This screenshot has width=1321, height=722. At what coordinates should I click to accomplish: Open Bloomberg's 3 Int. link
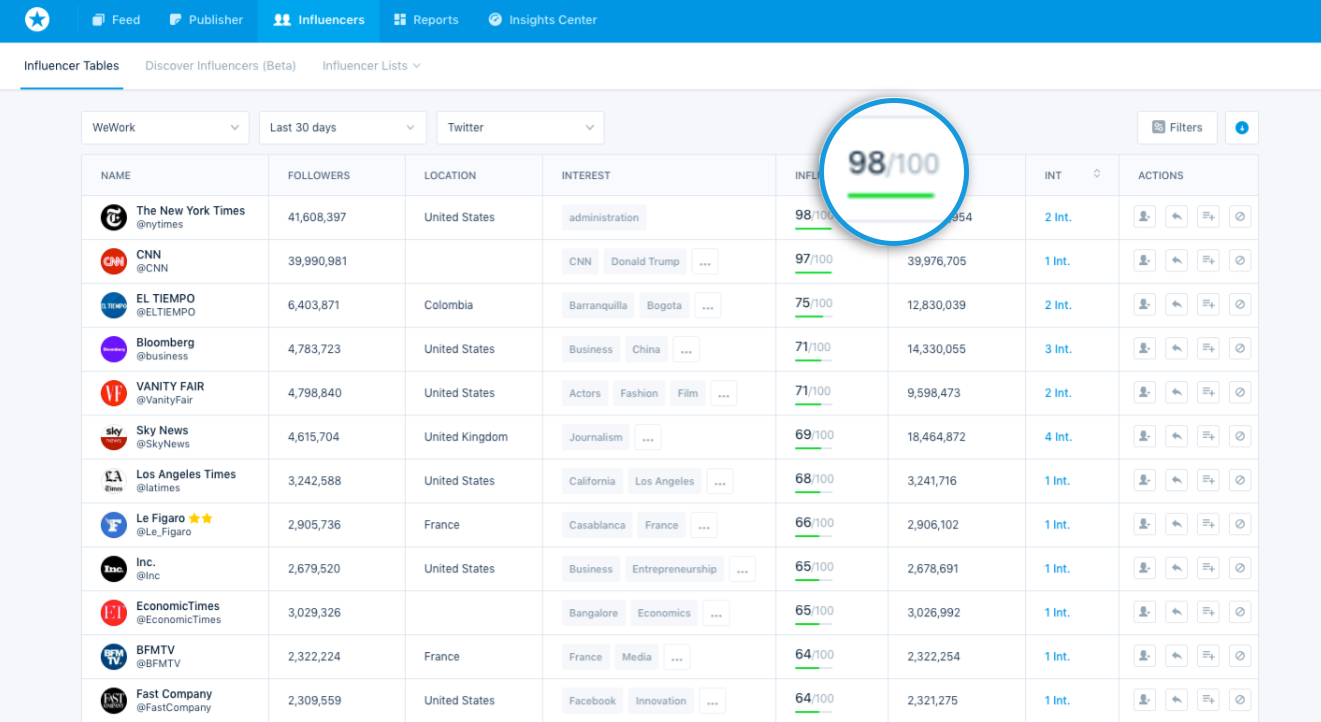(1058, 349)
